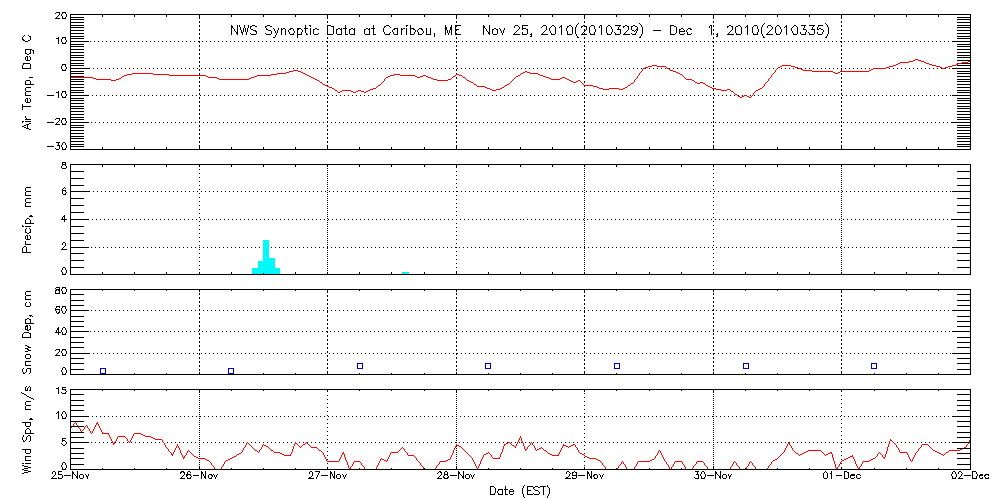Click the tallest cyan precipitation bar
The height and width of the screenshot is (500, 1000).
pos(266,256)
